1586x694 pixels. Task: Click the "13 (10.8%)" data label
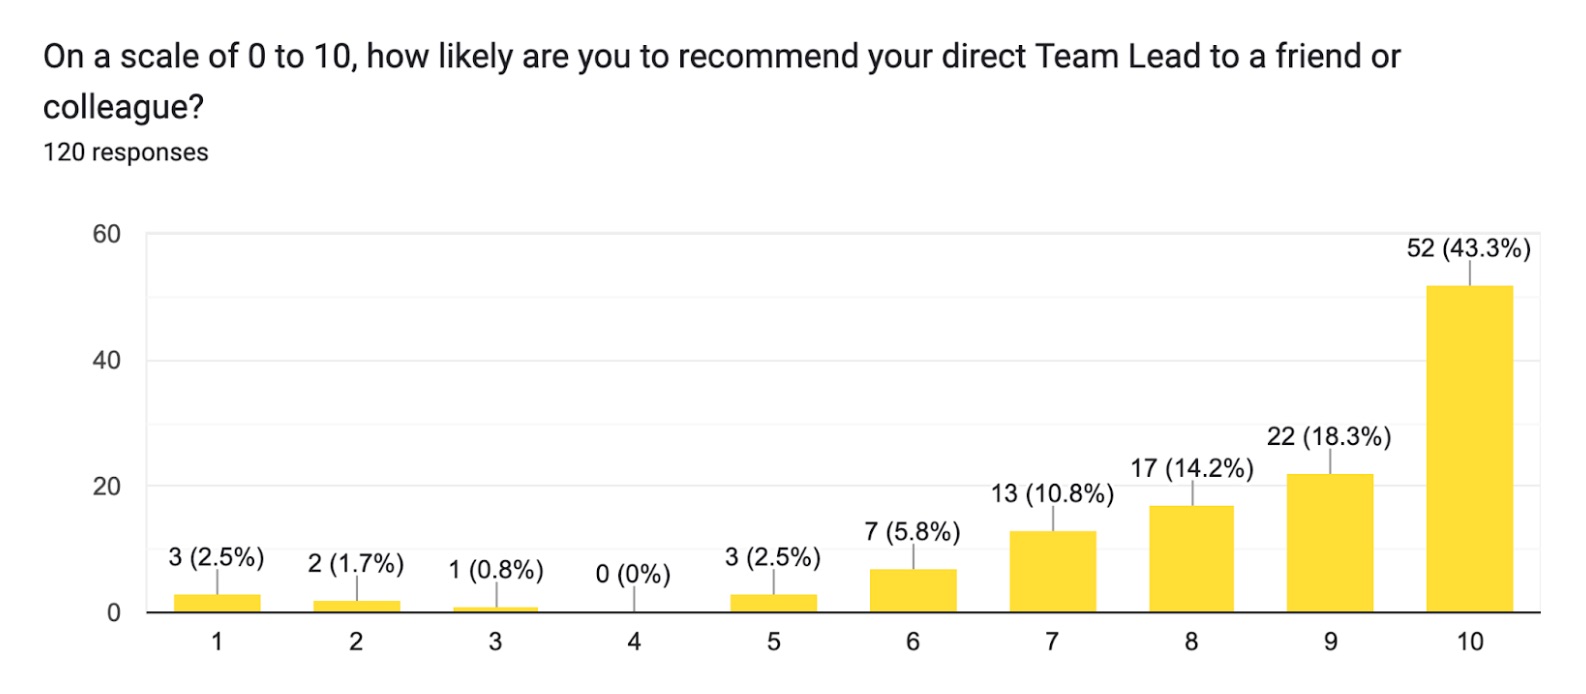pyautogui.click(x=1052, y=493)
